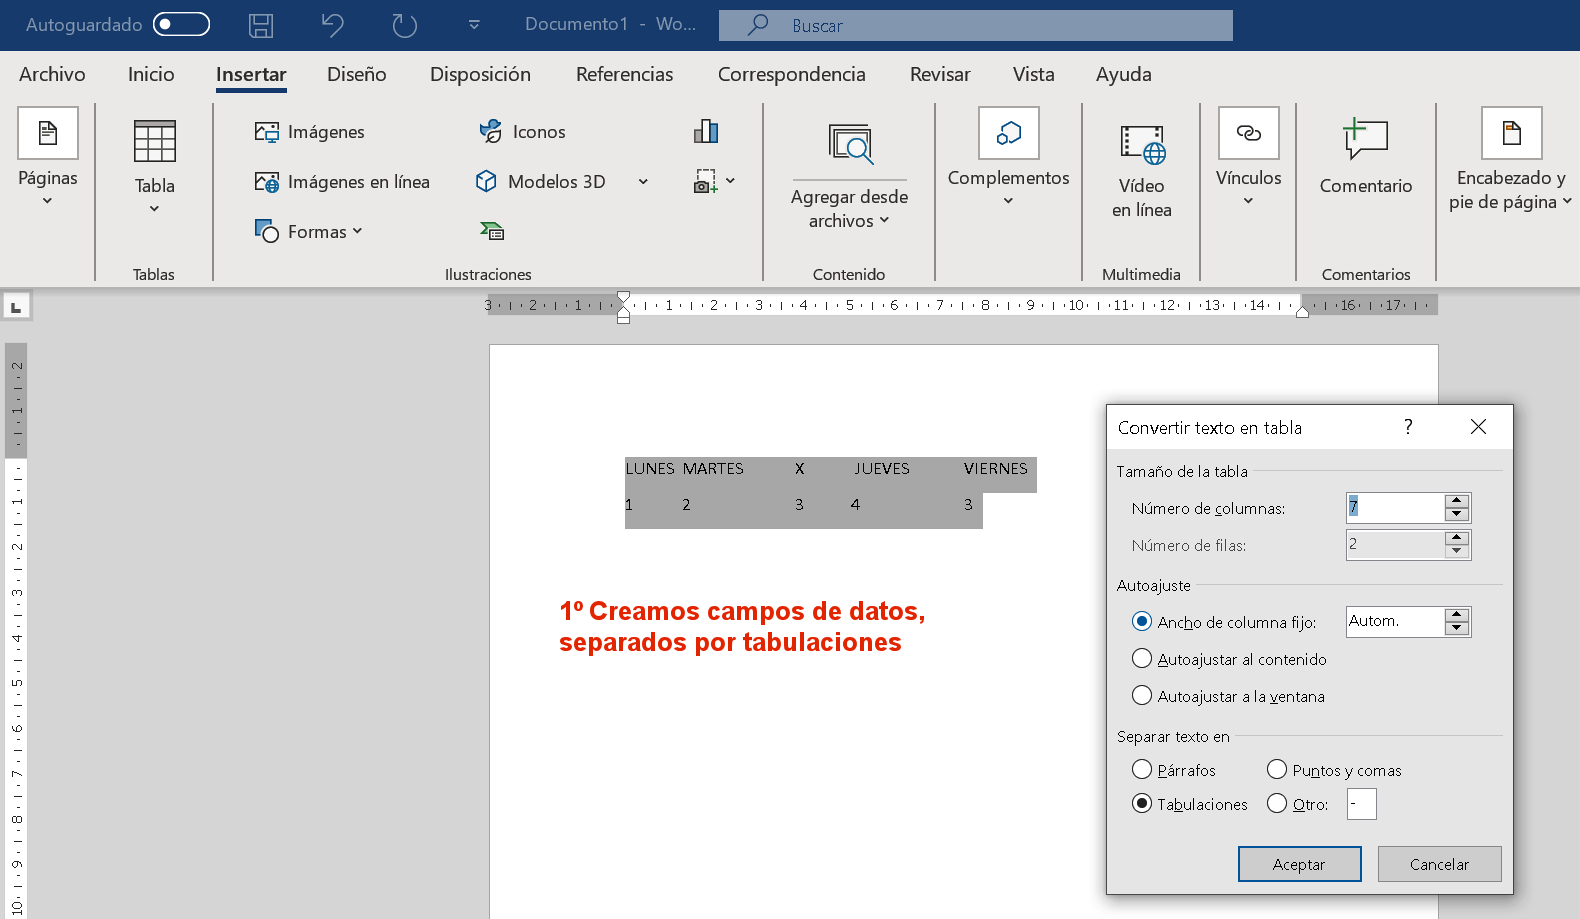Open the Archivo tab

click(52, 74)
